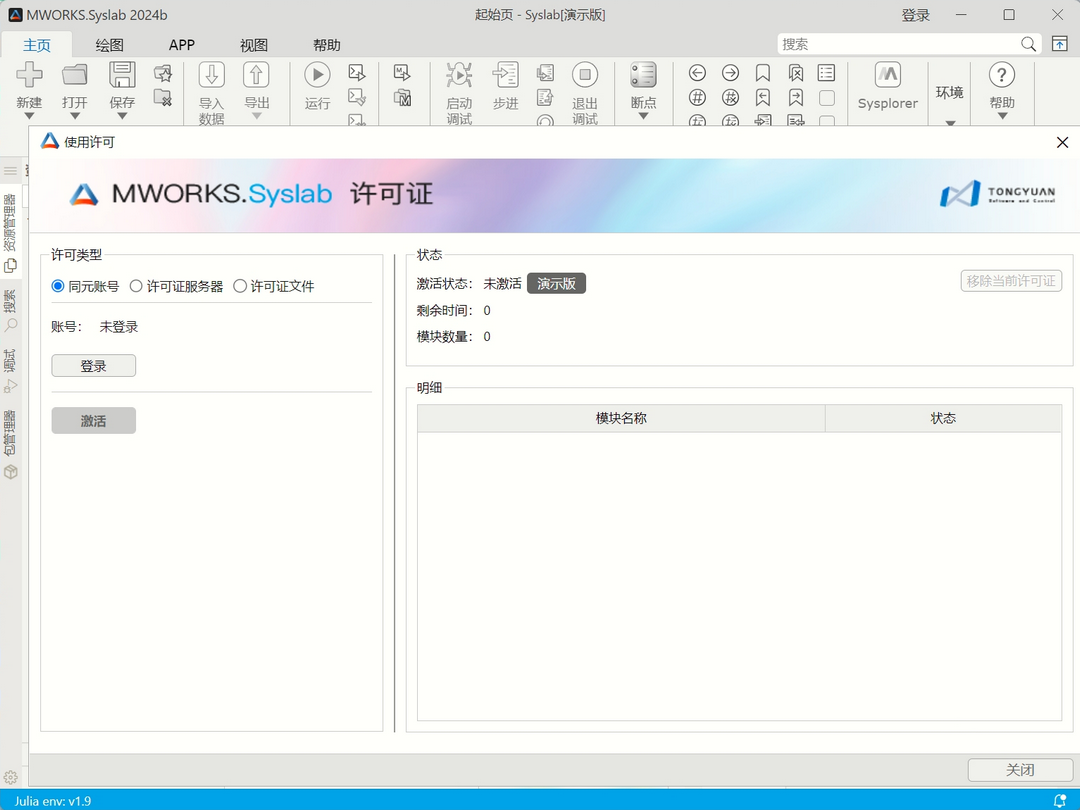Image resolution: width=1080 pixels, height=810 pixels.
Task: Click the 关闭 button at dialog bottom
Action: pos(1019,769)
